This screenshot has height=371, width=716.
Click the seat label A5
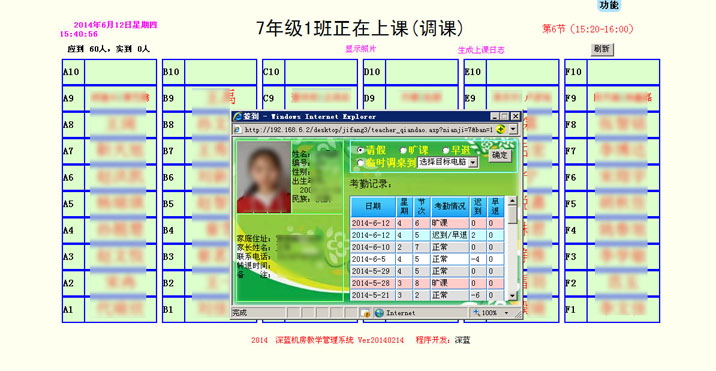tap(68, 204)
